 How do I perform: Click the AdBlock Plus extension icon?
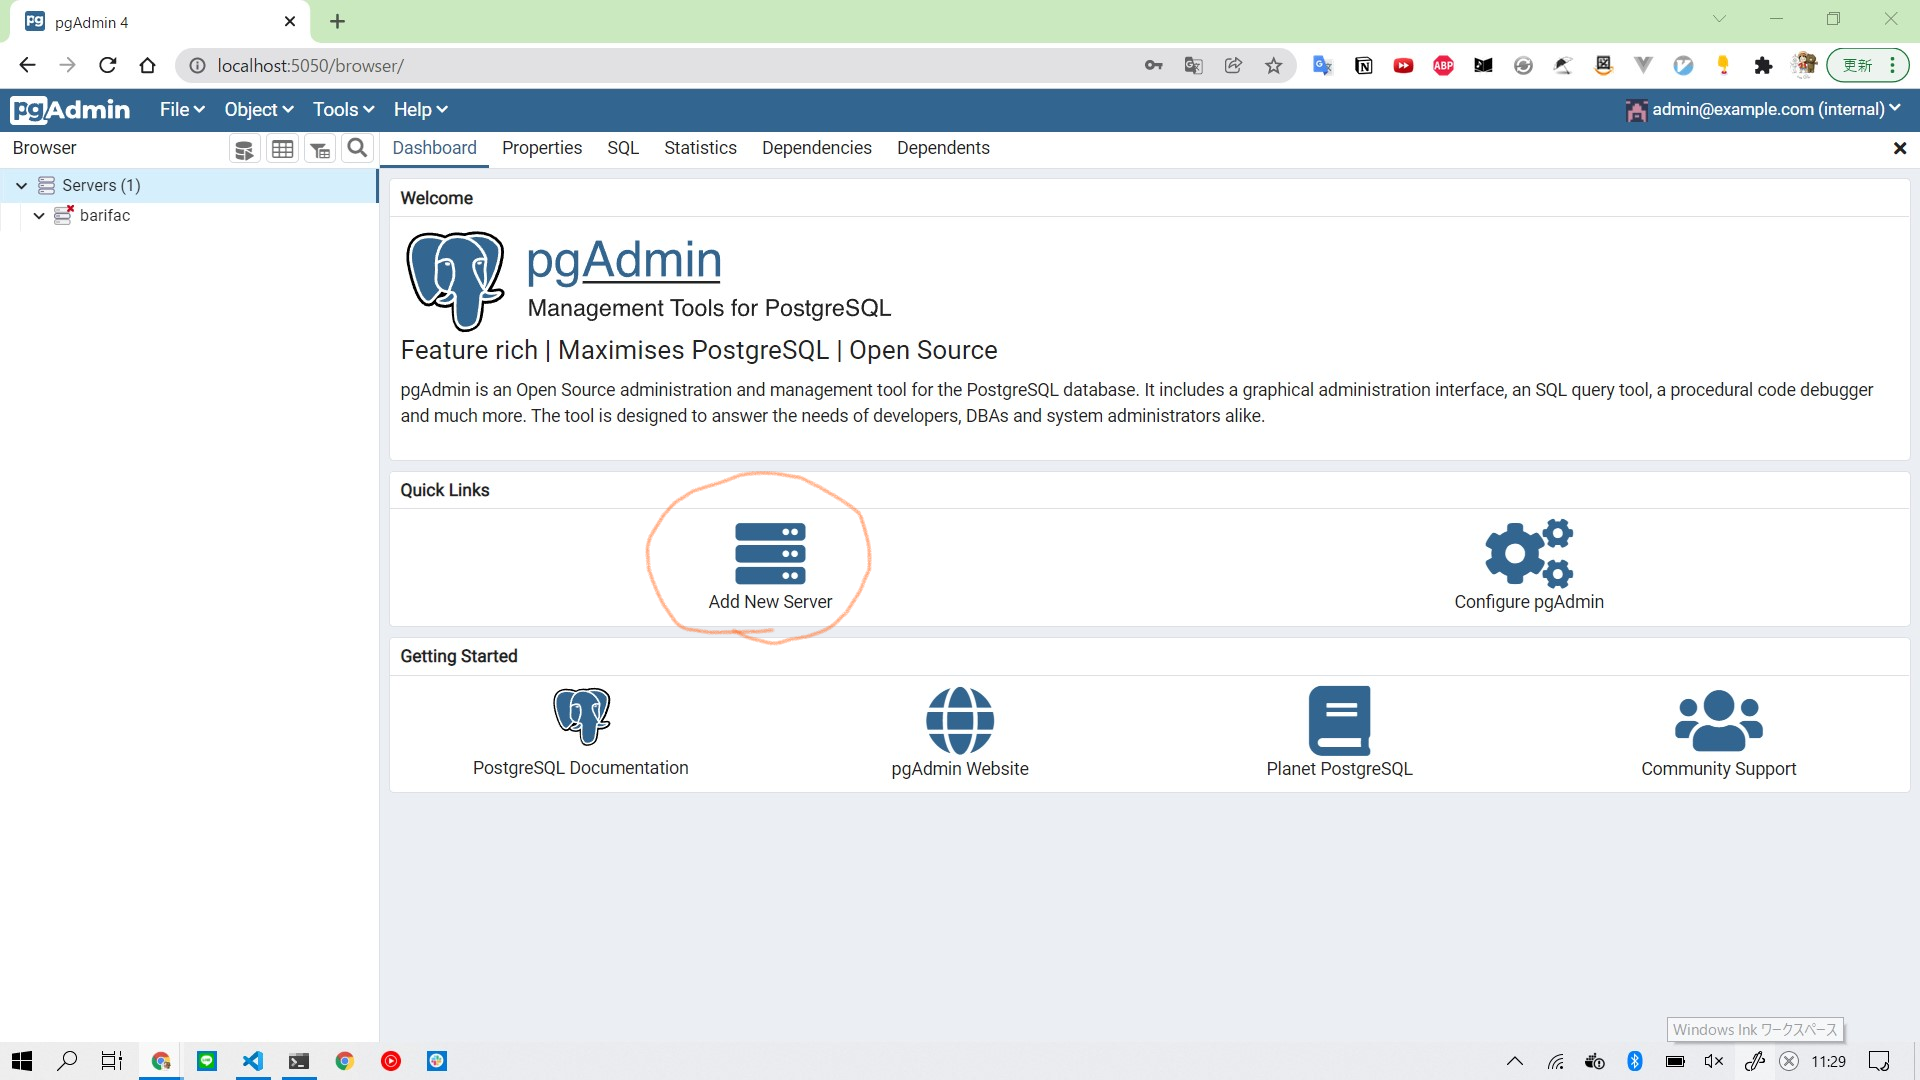click(x=1443, y=66)
